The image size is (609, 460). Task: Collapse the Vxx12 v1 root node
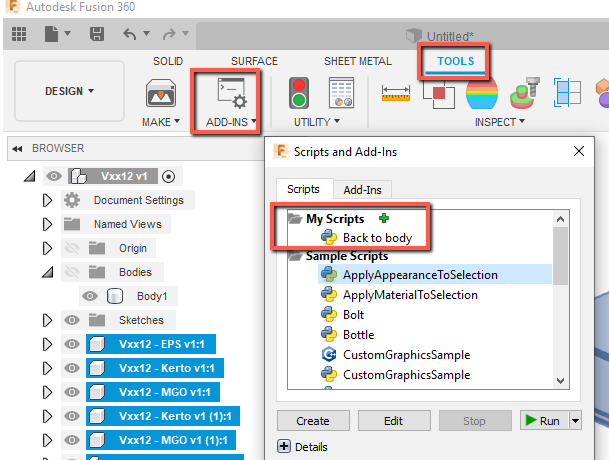point(30,176)
